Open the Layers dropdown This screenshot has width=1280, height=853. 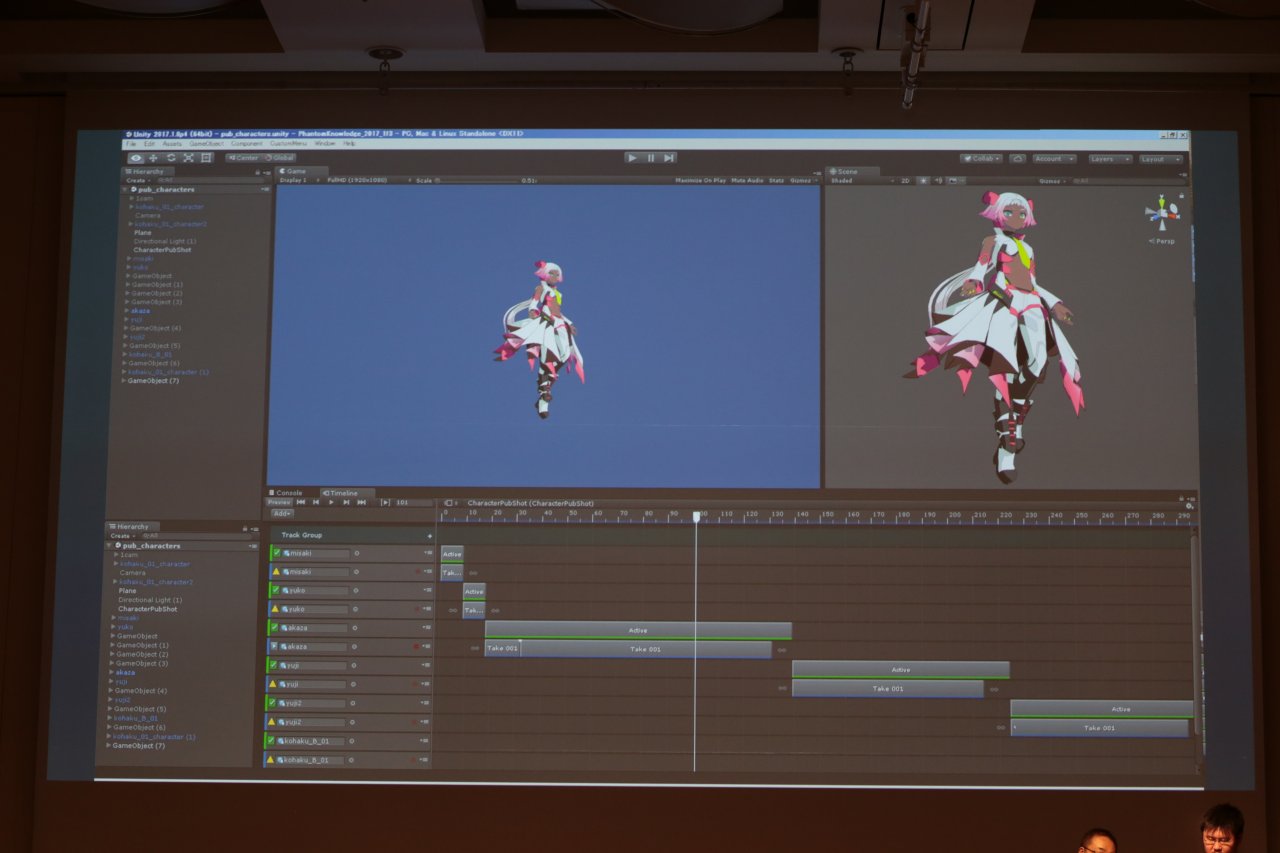[1110, 159]
